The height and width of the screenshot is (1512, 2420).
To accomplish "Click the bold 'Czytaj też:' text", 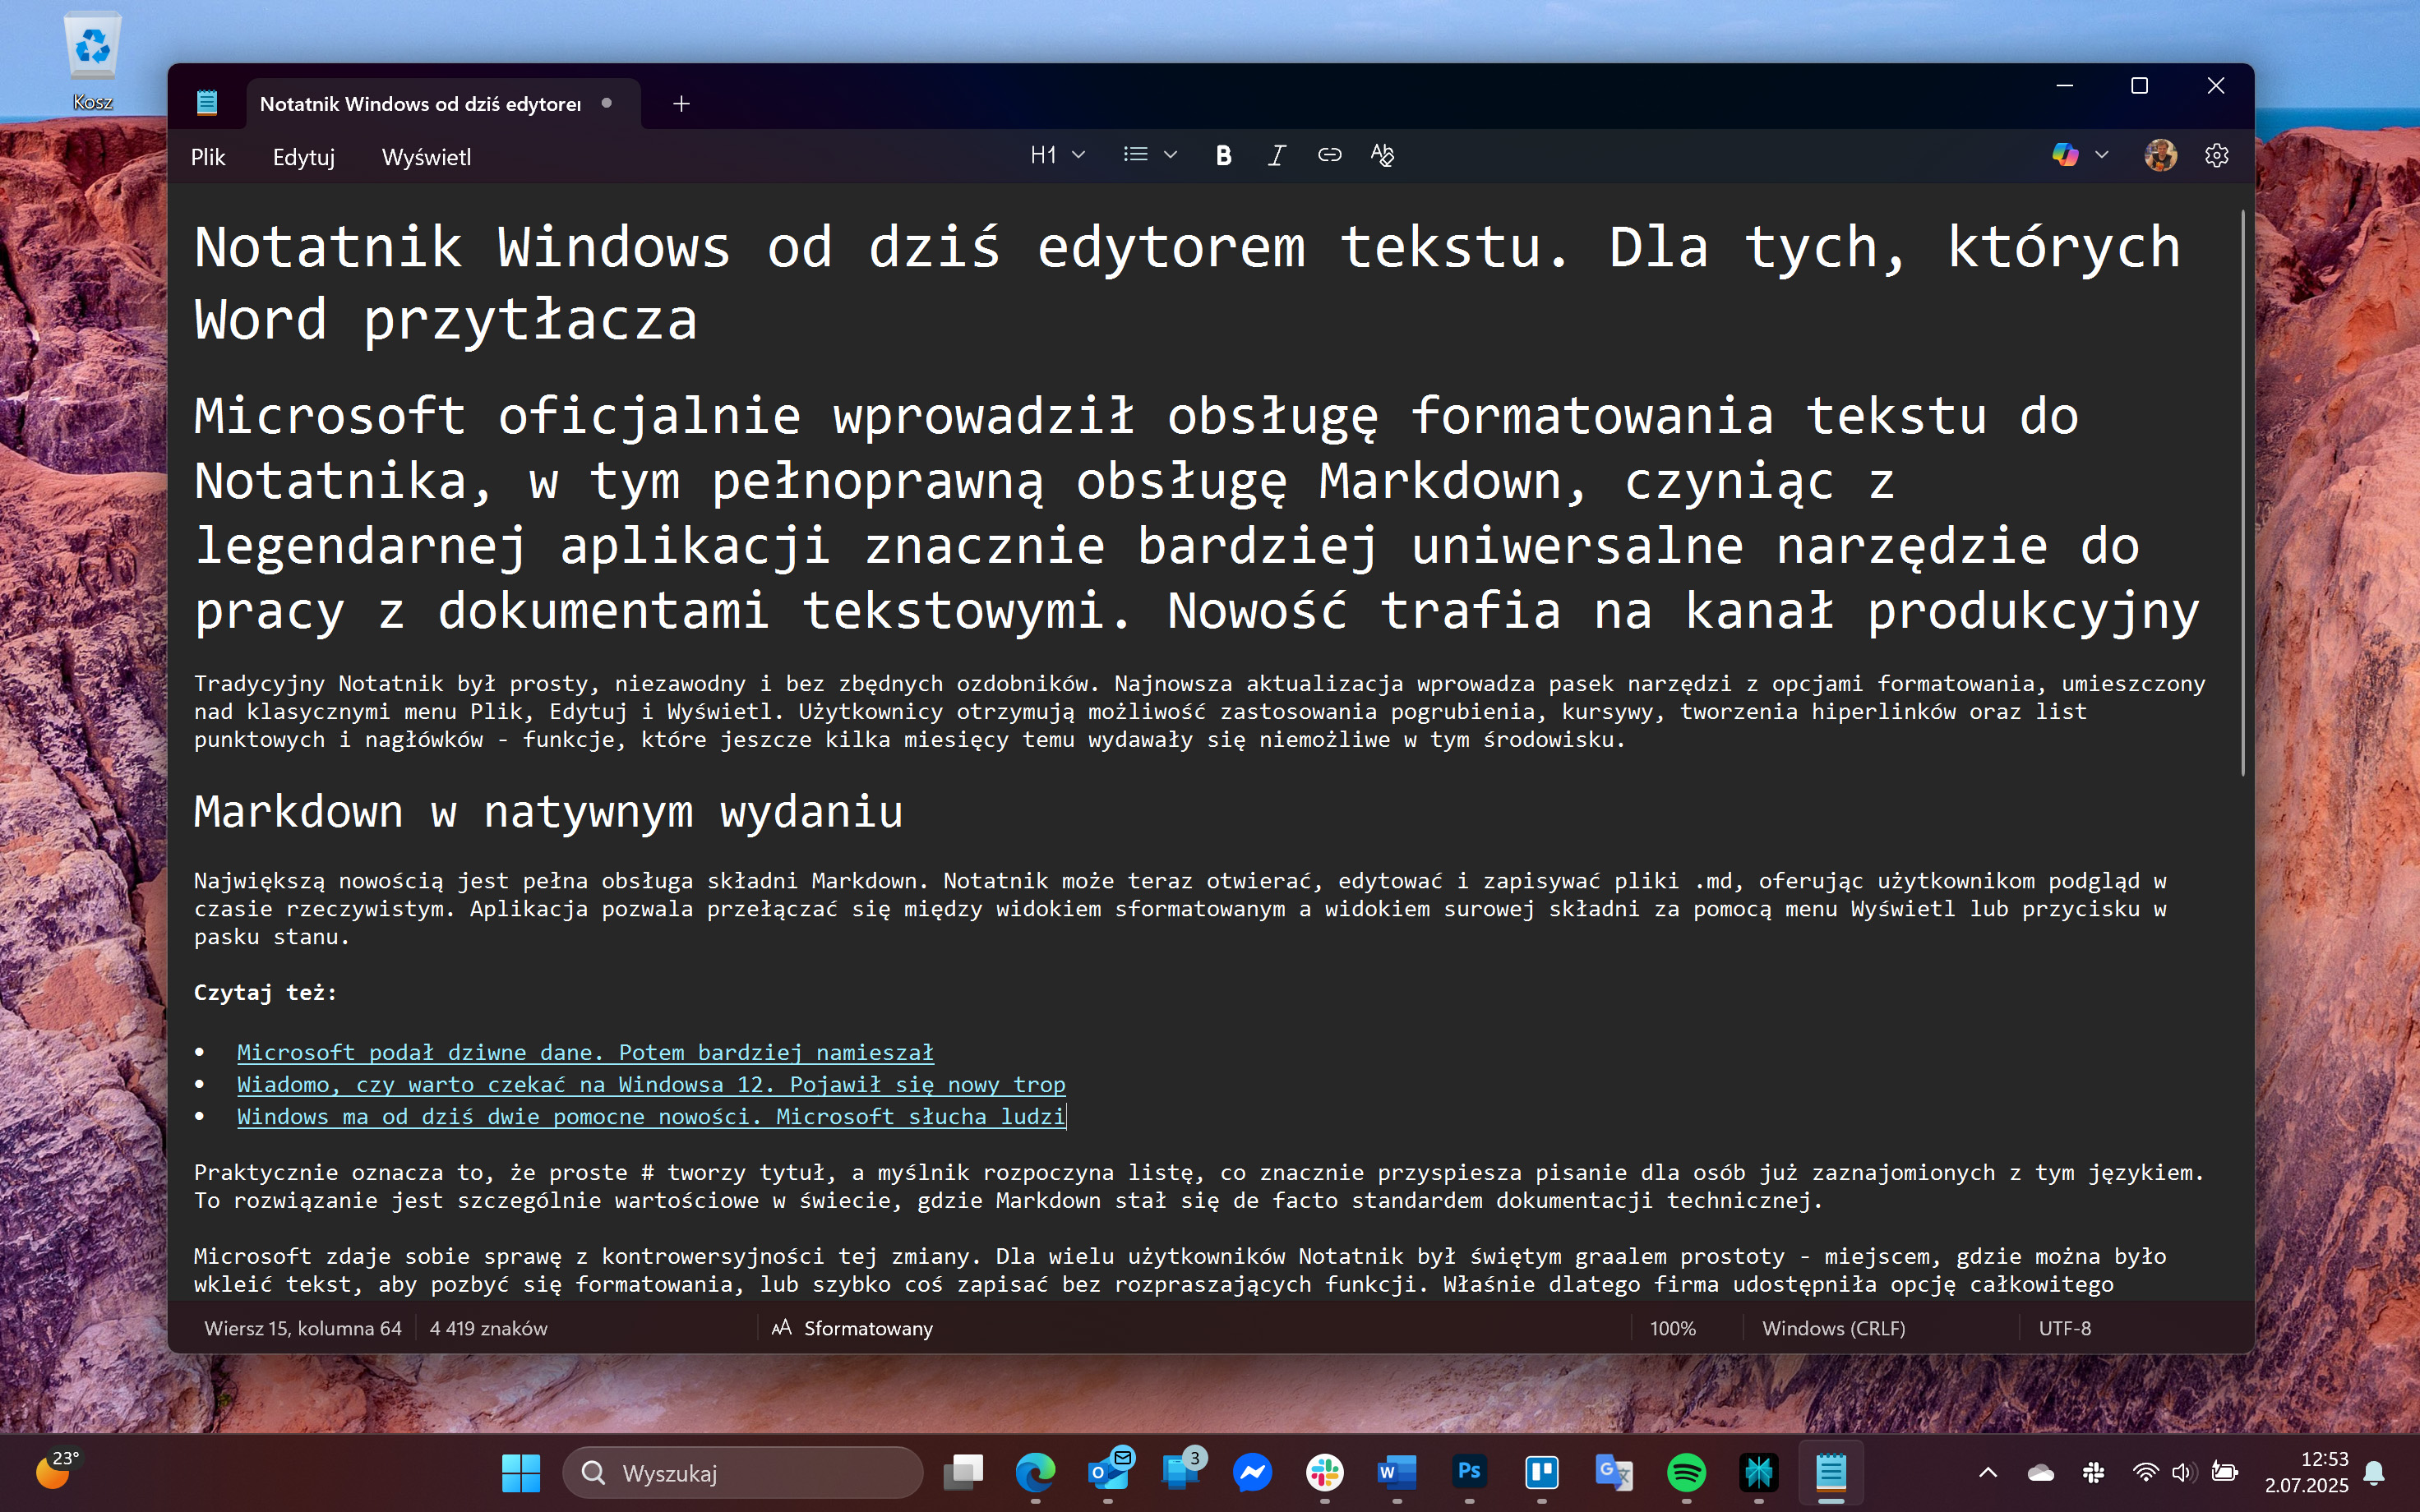I will [x=265, y=992].
